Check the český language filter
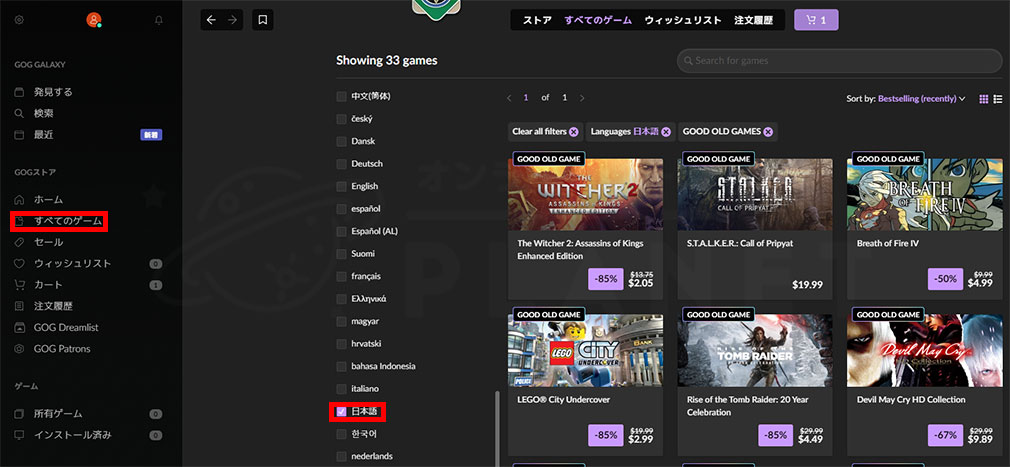Screen dimensions: 1010x467 pos(341,119)
